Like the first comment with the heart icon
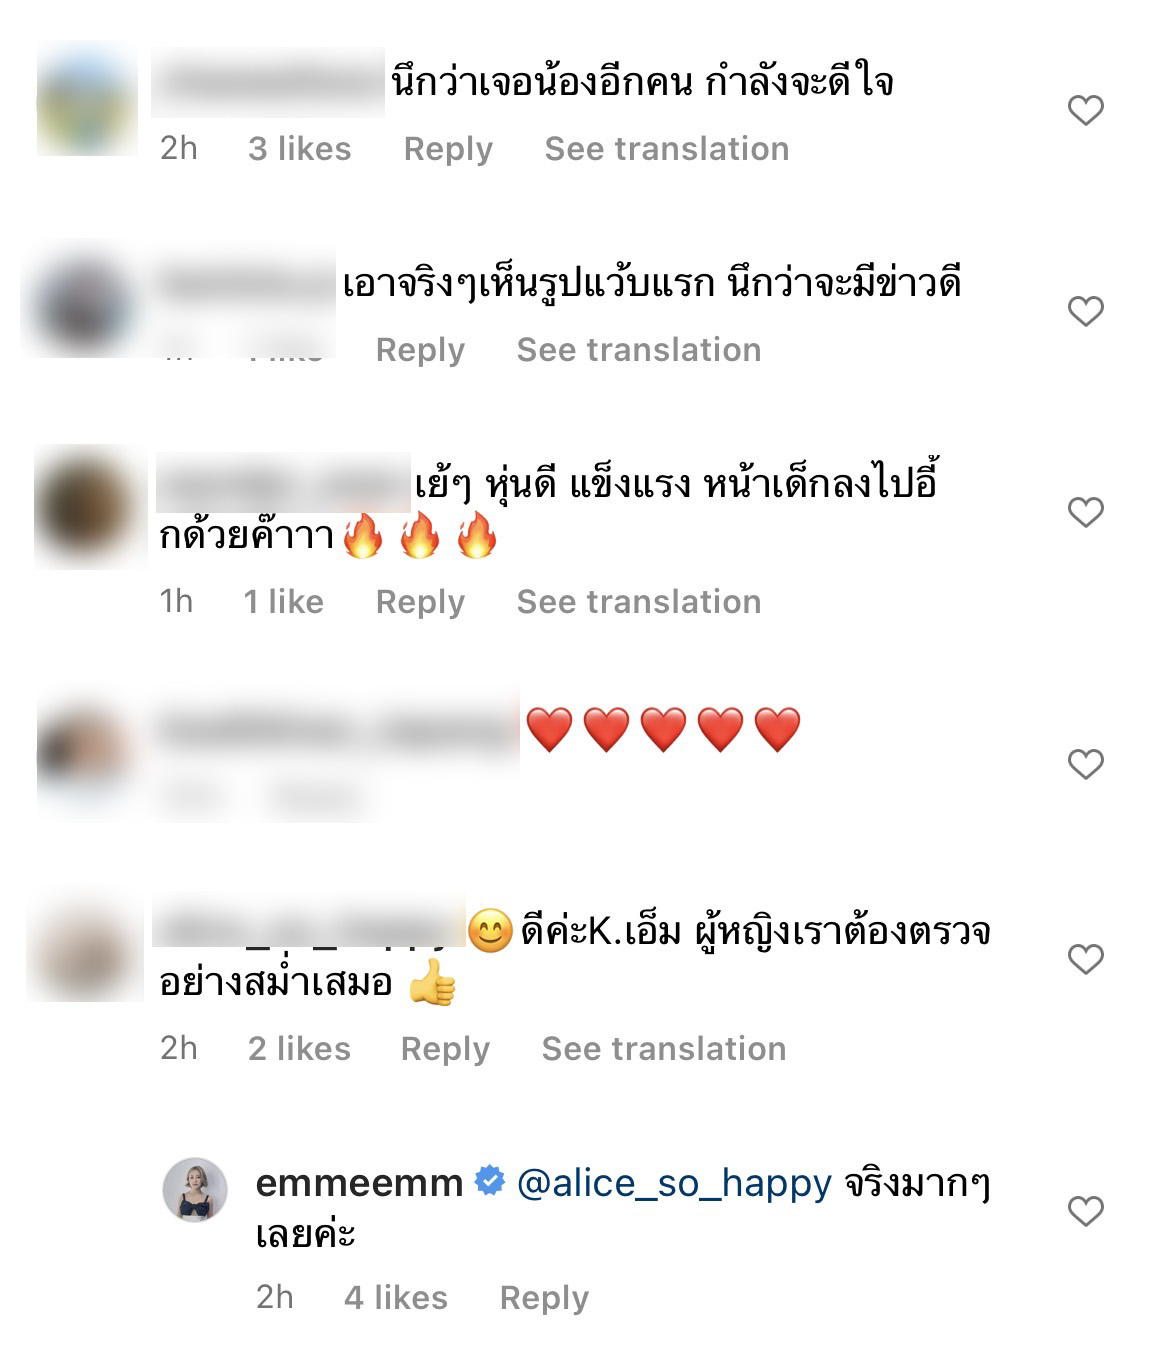This screenshot has height=1353, width=1170. (x=1085, y=110)
